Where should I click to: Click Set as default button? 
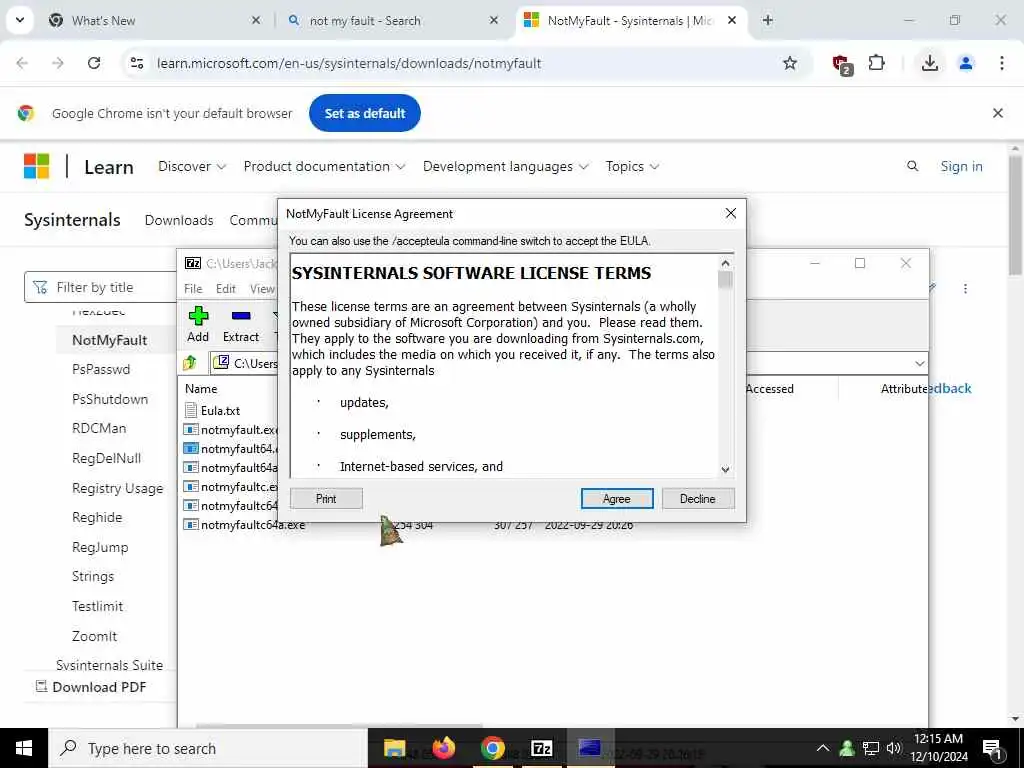point(365,113)
